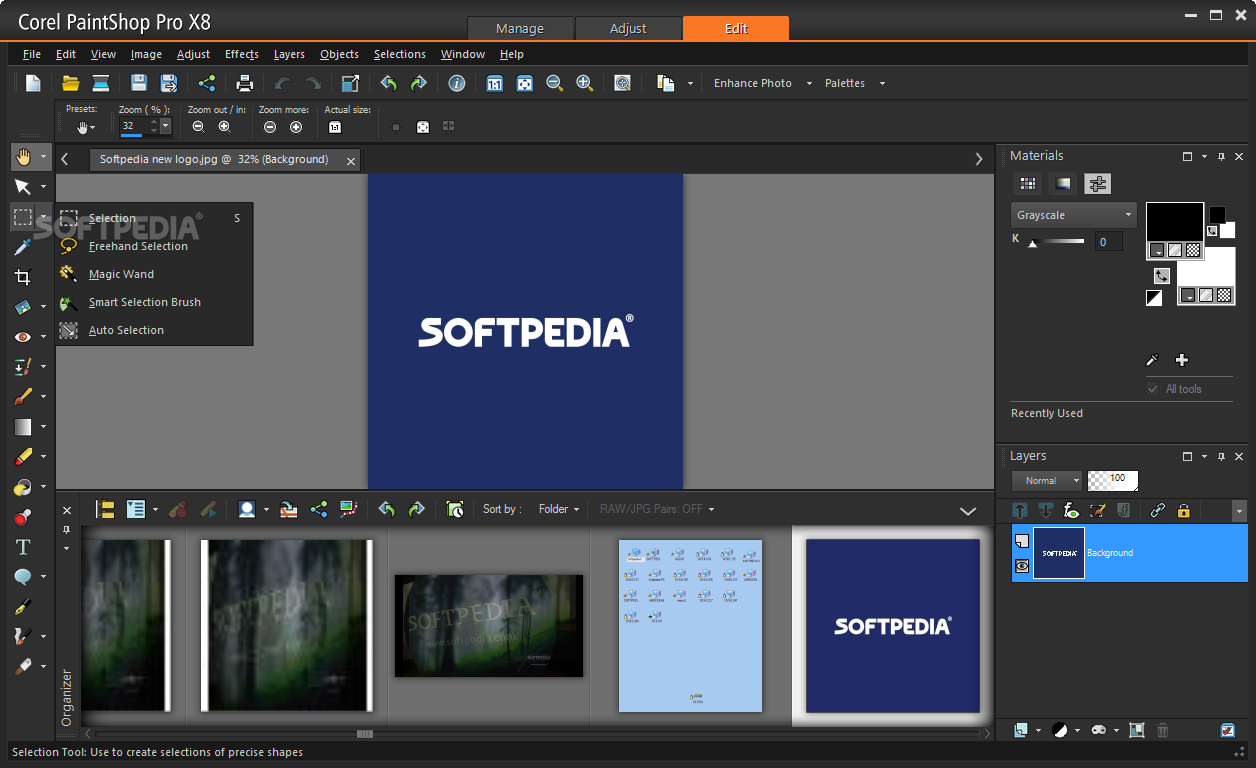Select the Red Eye tool
Image resolution: width=1256 pixels, height=768 pixels.
pos(23,337)
